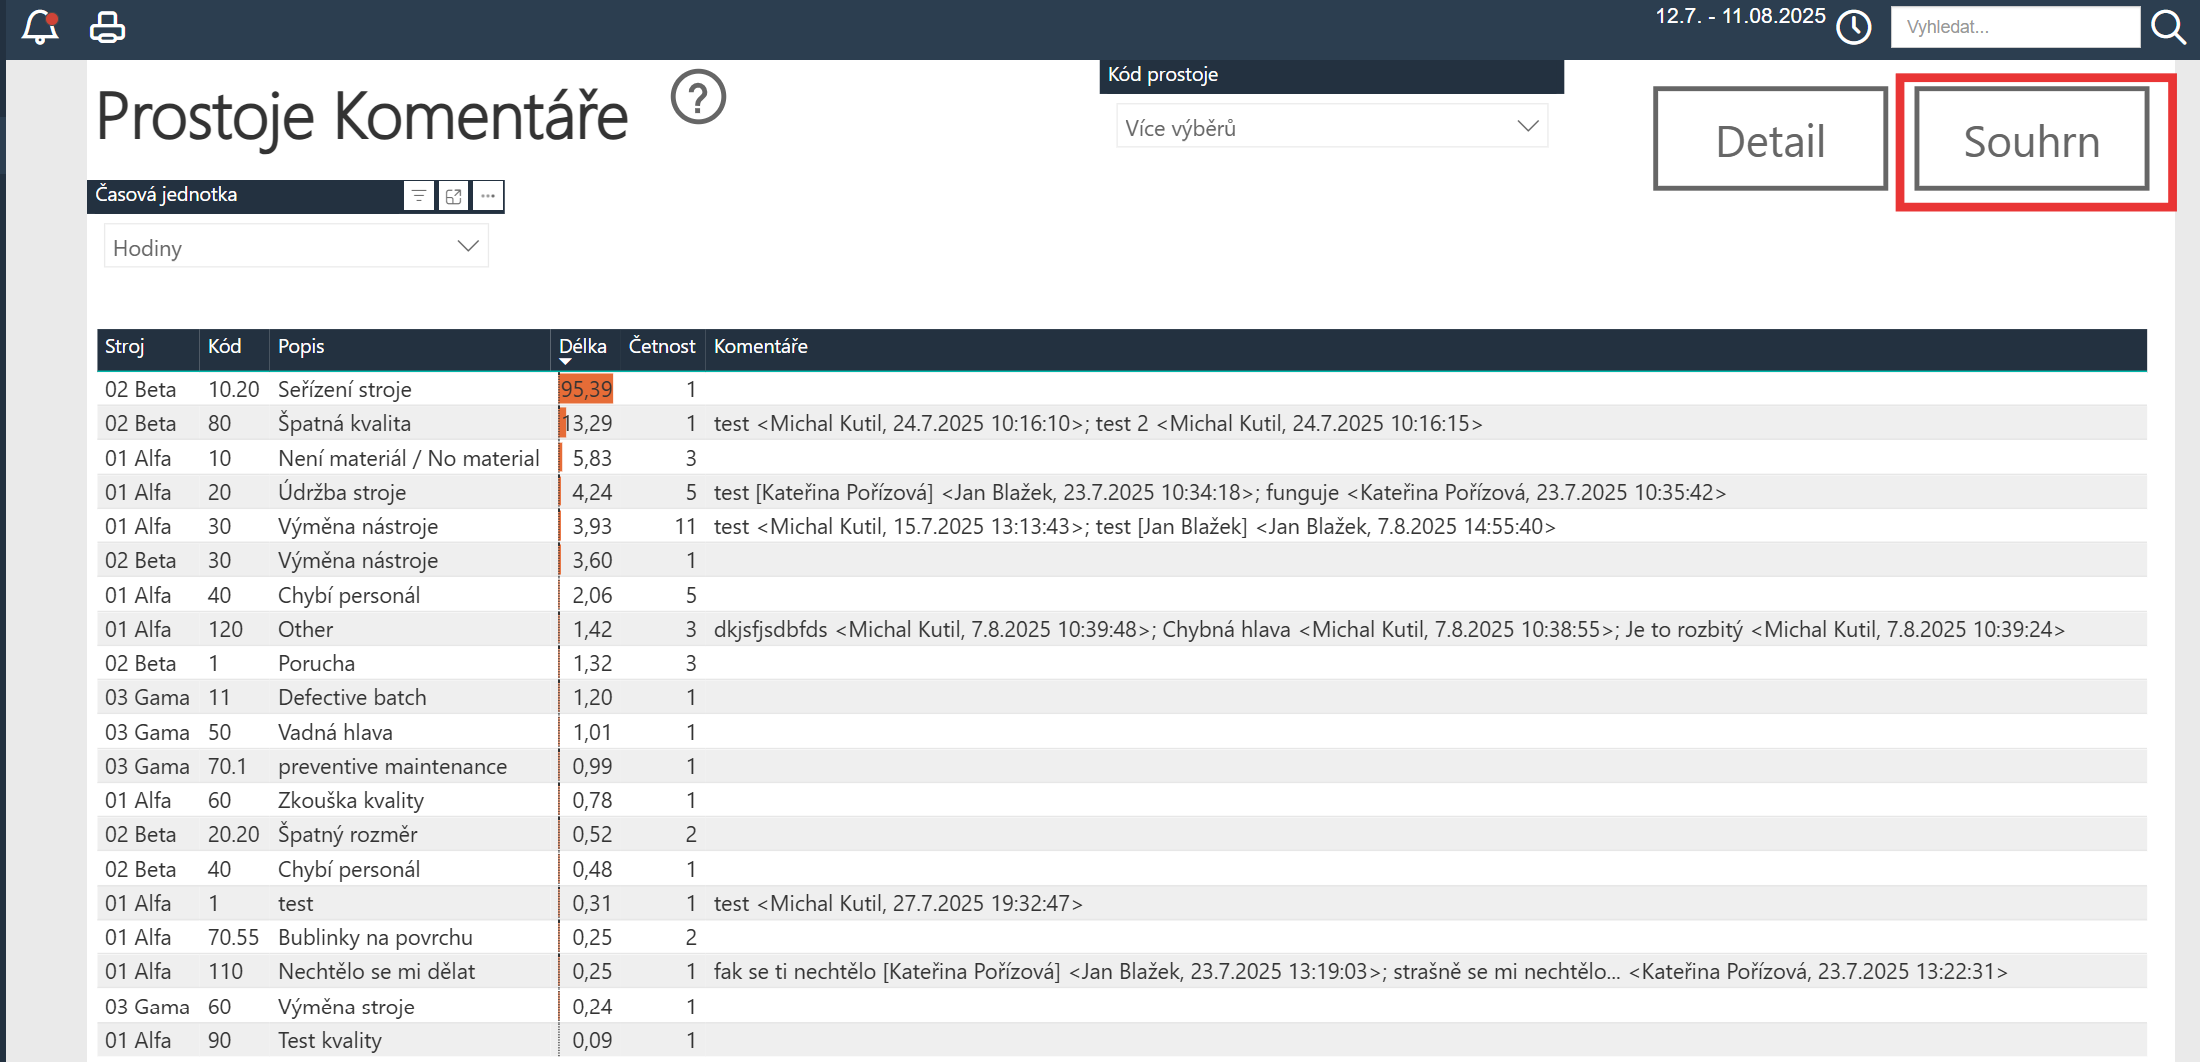This screenshot has width=2200, height=1062.
Task: Click the filter icon on Časová jednotka
Action: 419,196
